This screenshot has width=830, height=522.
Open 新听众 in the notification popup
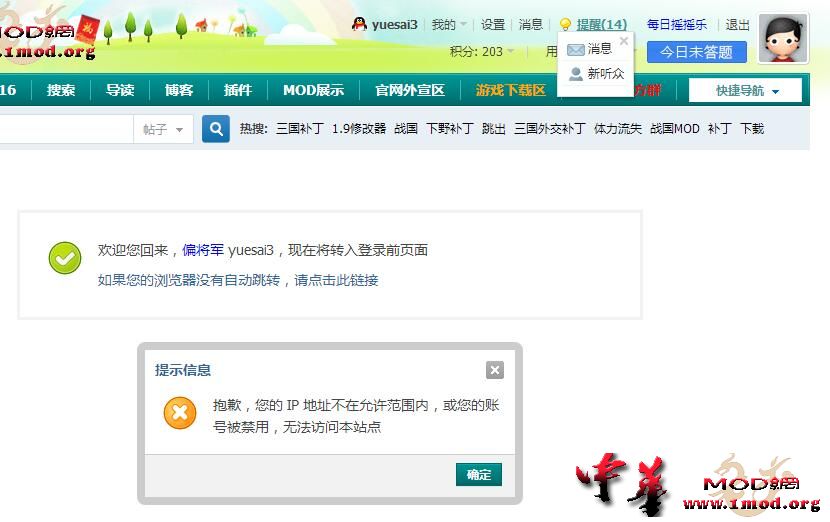pyautogui.click(x=606, y=74)
